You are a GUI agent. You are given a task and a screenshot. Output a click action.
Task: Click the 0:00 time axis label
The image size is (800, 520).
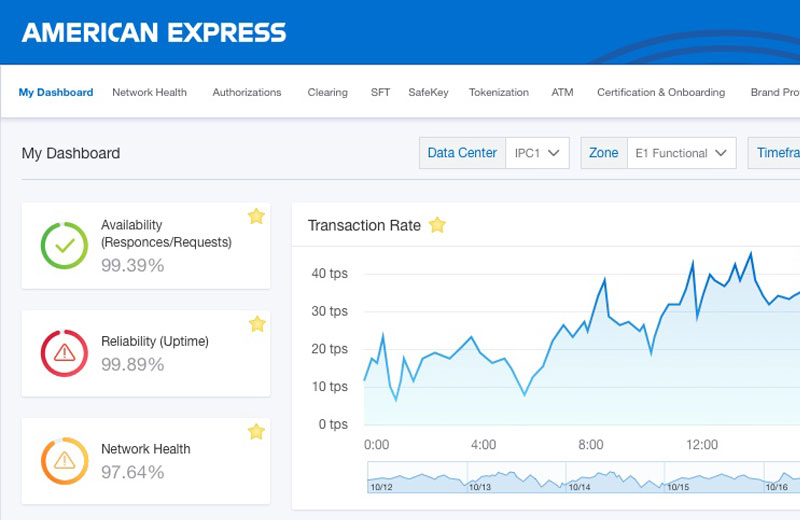click(377, 445)
